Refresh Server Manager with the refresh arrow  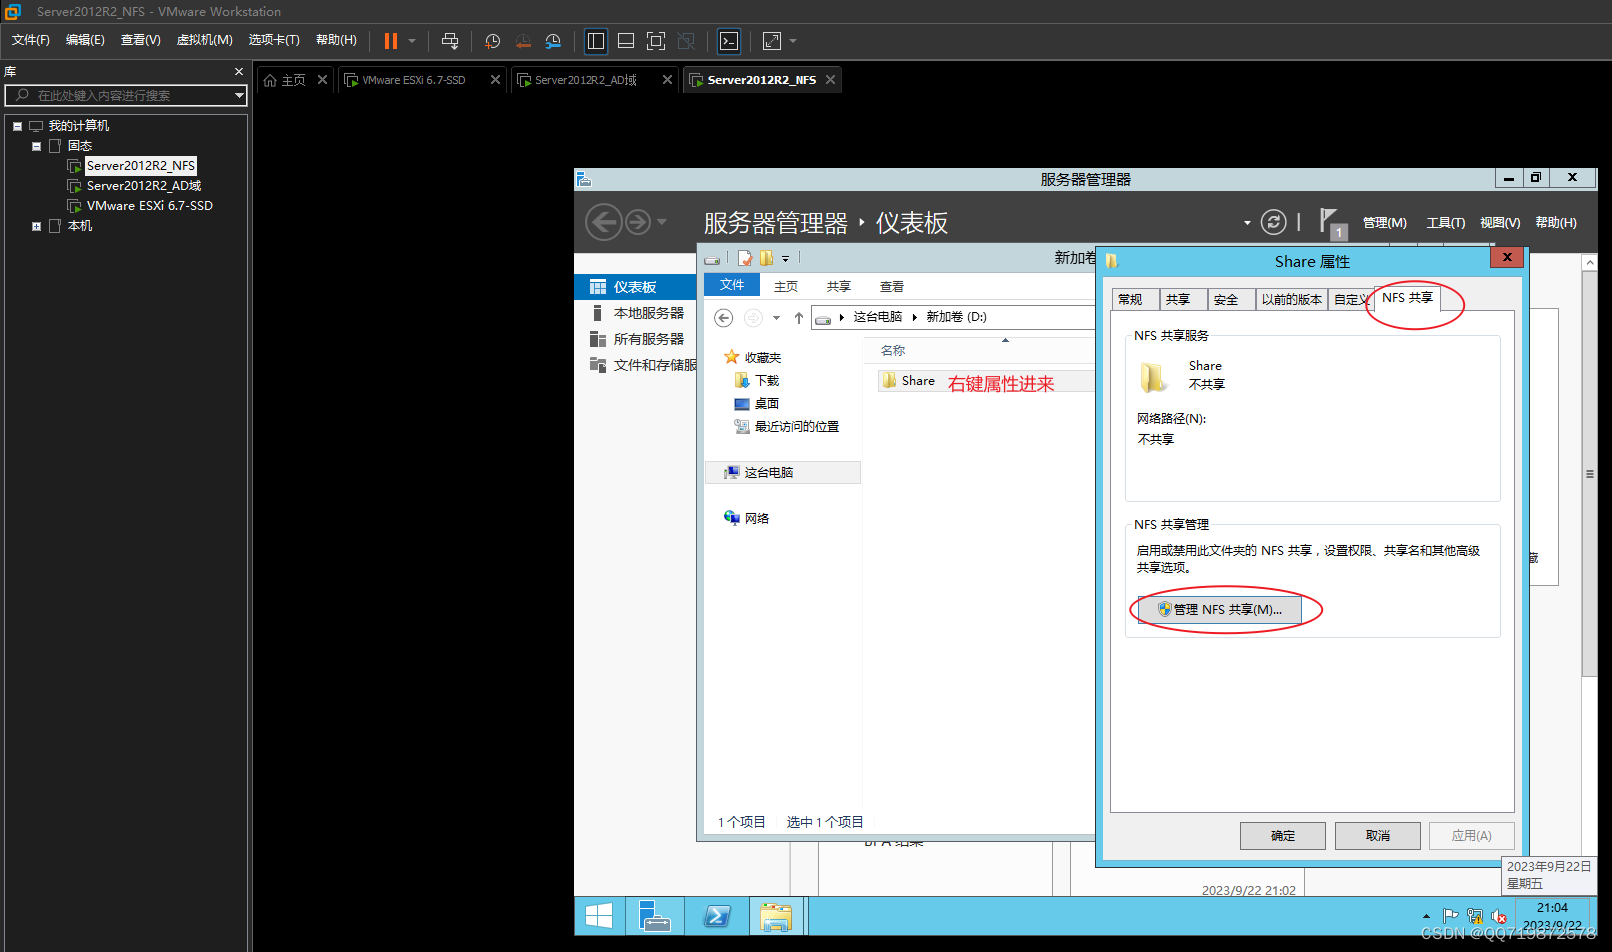(1273, 222)
